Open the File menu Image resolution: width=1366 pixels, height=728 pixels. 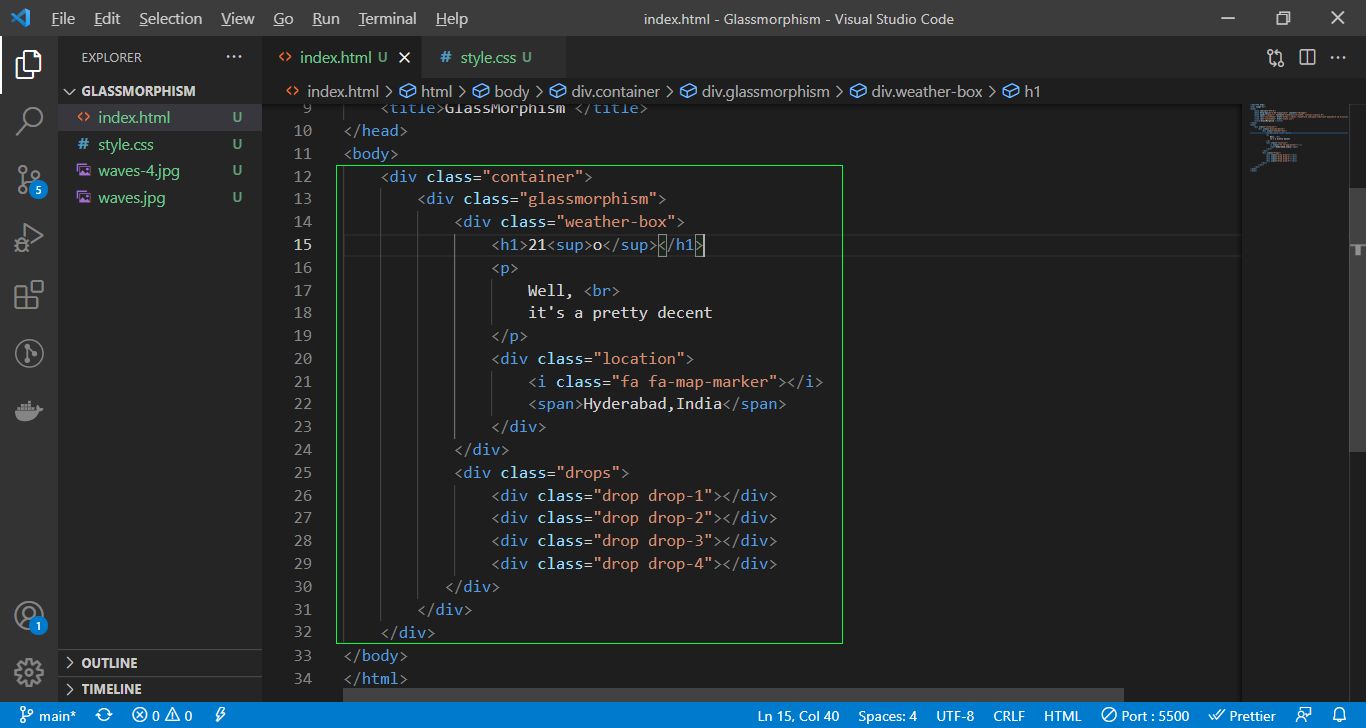click(63, 19)
